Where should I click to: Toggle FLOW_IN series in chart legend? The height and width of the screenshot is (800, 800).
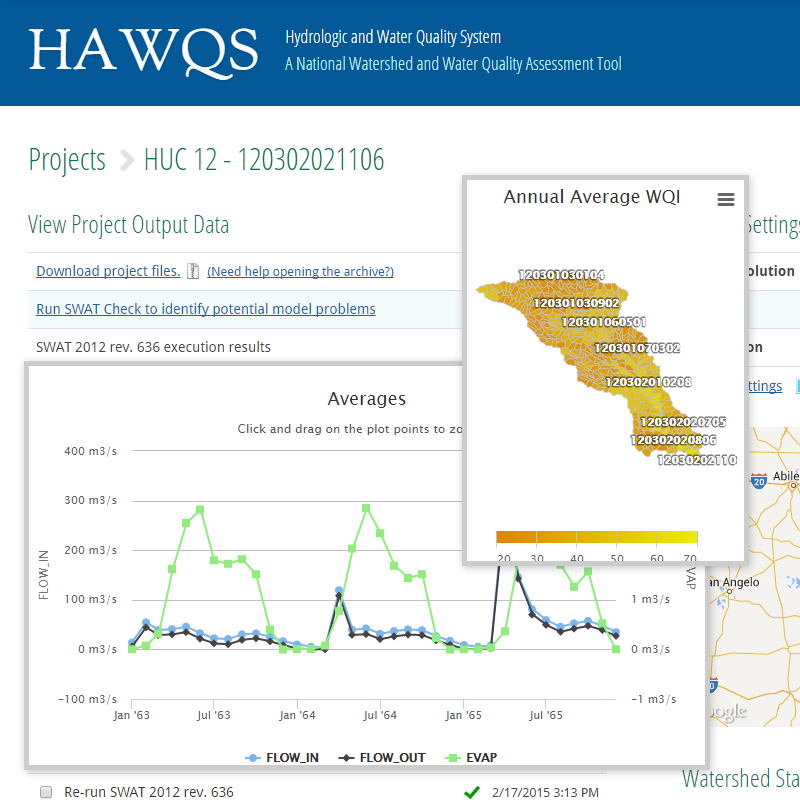(283, 758)
